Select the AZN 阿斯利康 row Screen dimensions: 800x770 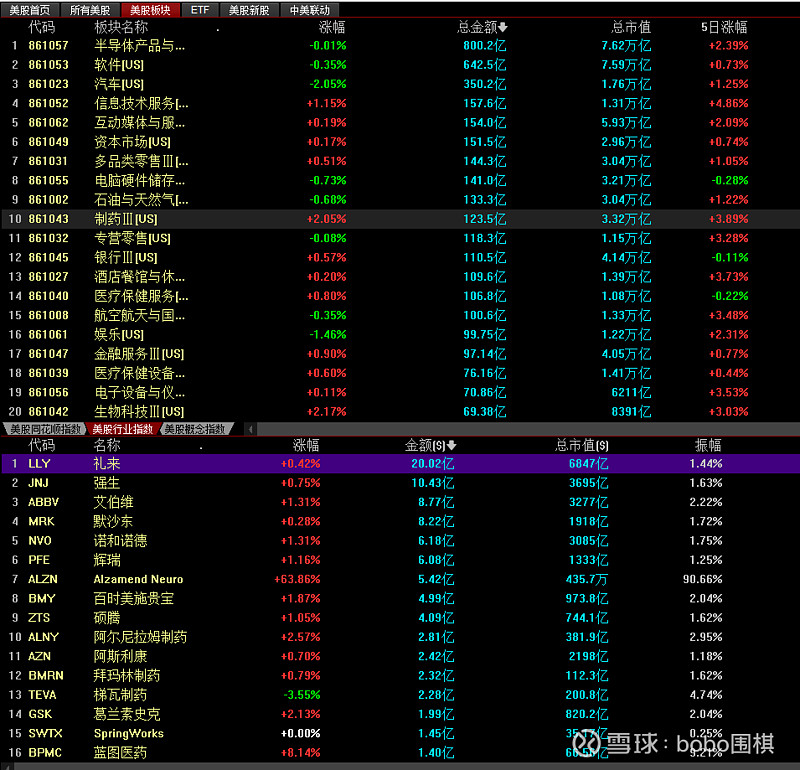[x=400, y=657]
